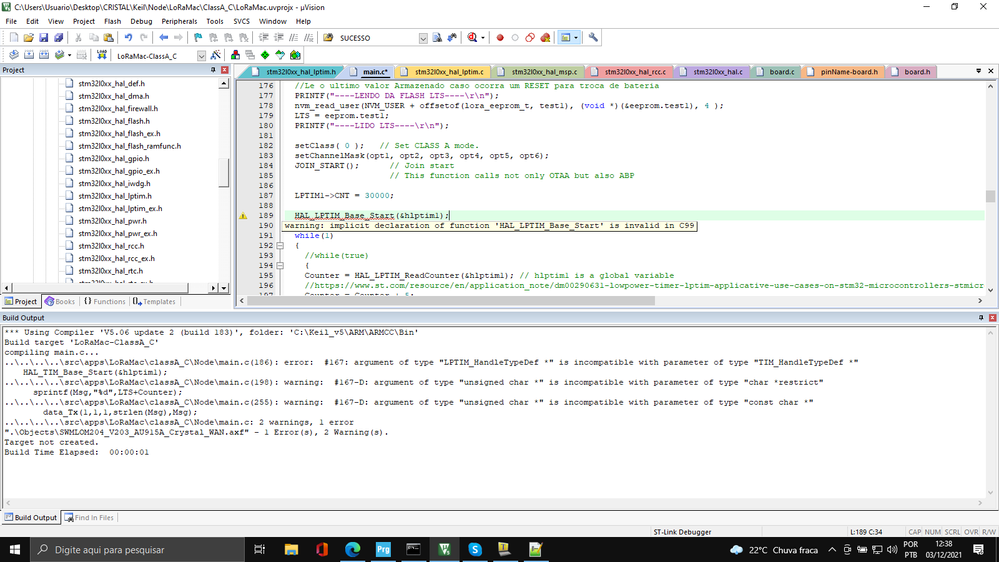Viewport: 999px width, 562px height.
Task: Click the SUCESSO search text field
Action: tap(377, 38)
